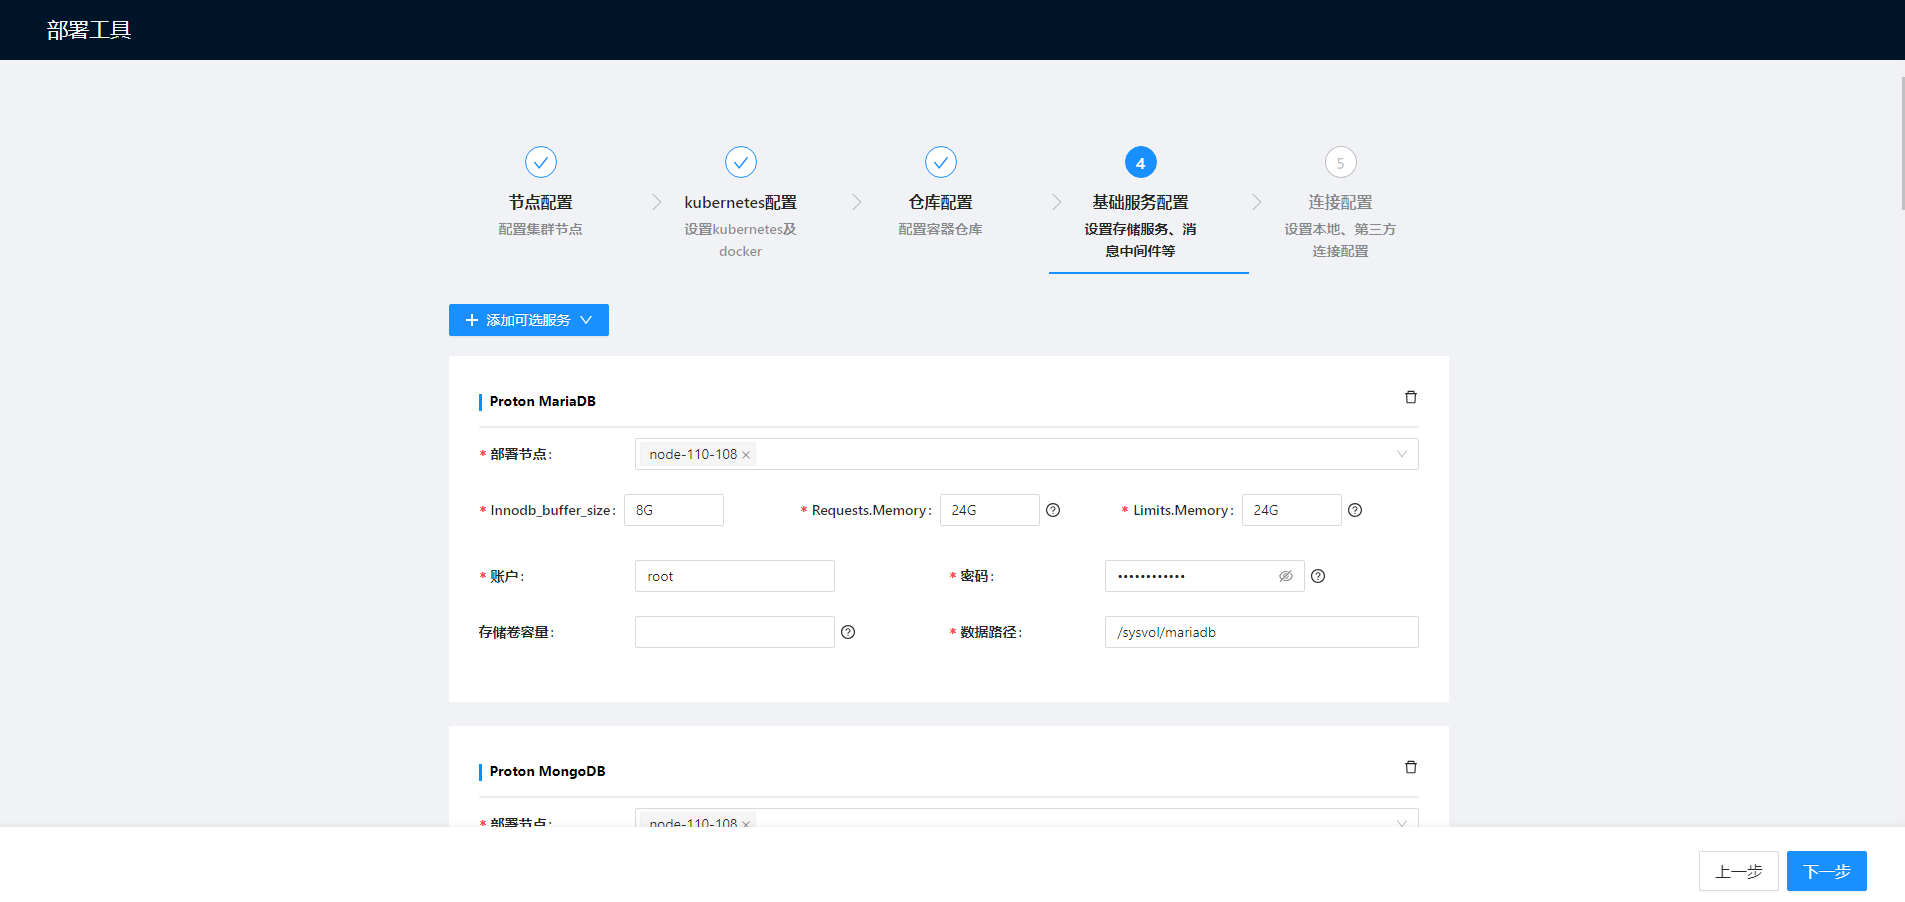Viewport: 1905px width, 902px height.
Task: Select current step 基础服务配置
Action: coord(1140,202)
